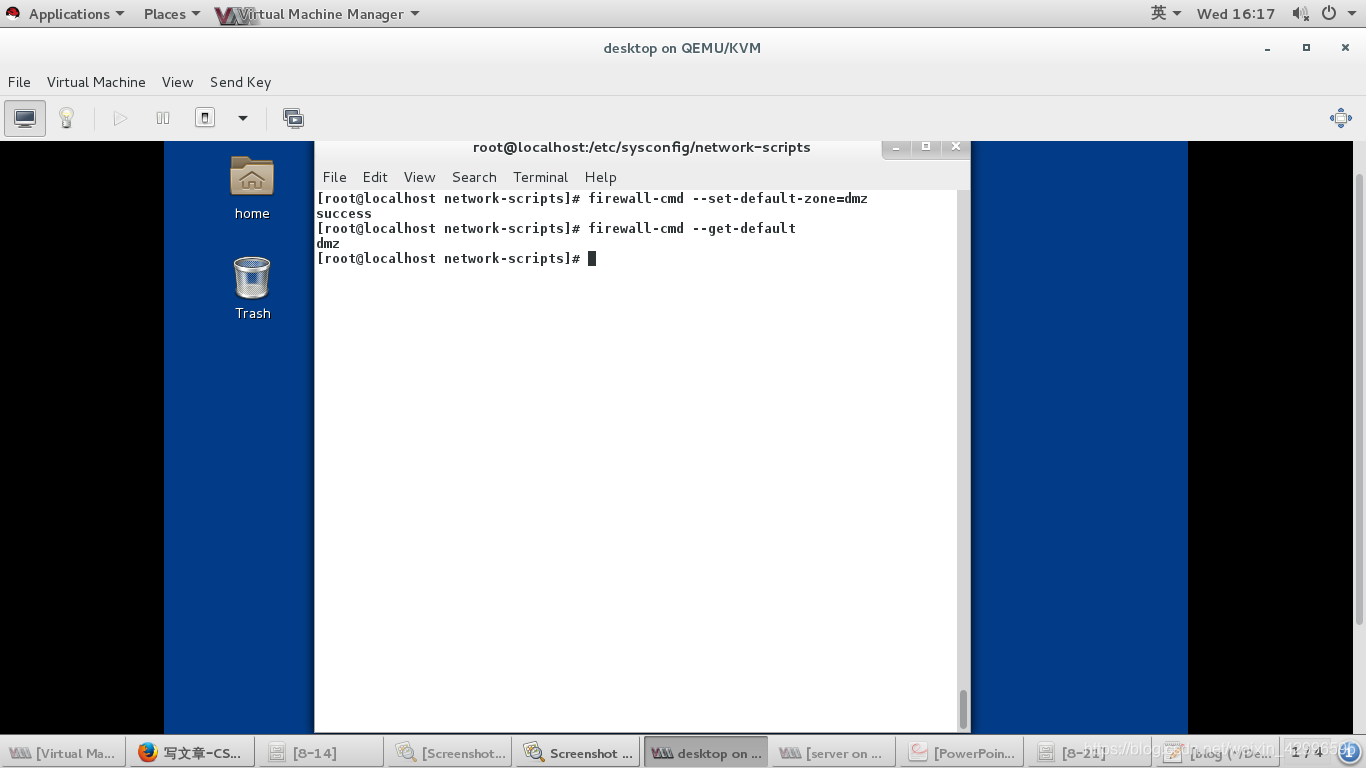Show the graphical console view icon
The width and height of the screenshot is (1366, 768).
coord(25,118)
